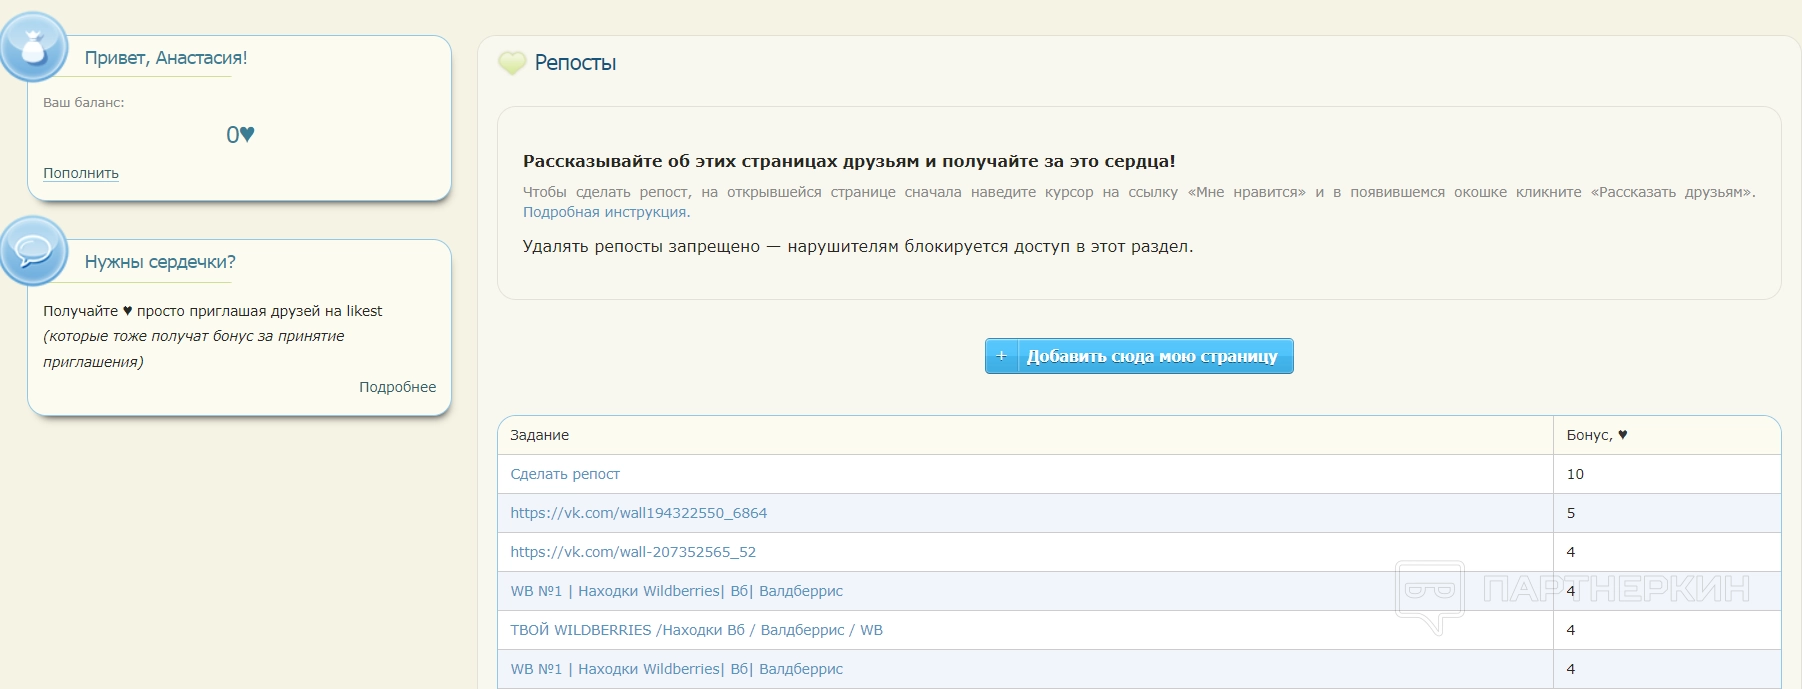Click the Репосты section heading
This screenshot has width=1802, height=689.
(575, 63)
